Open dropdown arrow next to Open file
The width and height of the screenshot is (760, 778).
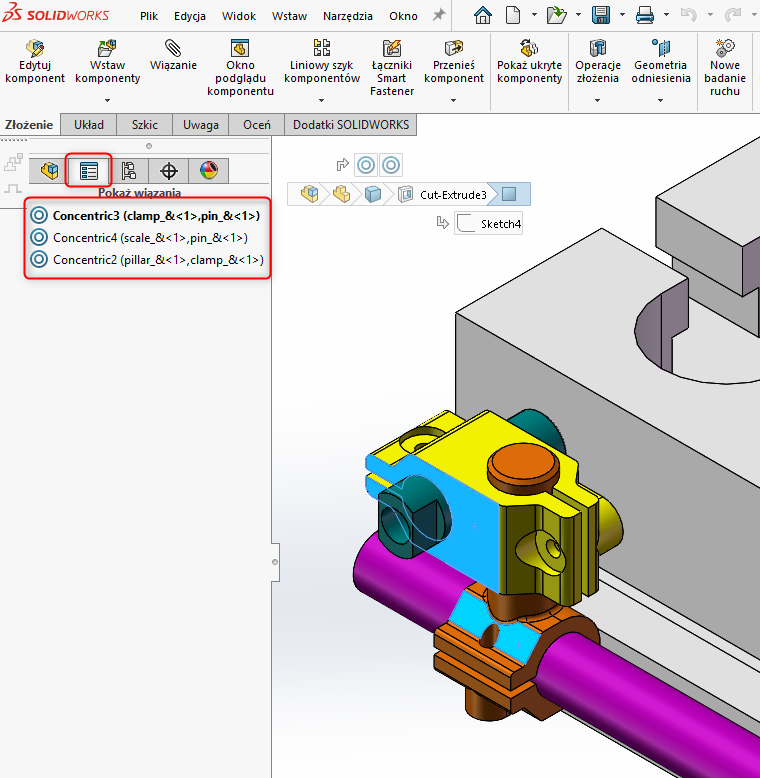[x=578, y=15]
